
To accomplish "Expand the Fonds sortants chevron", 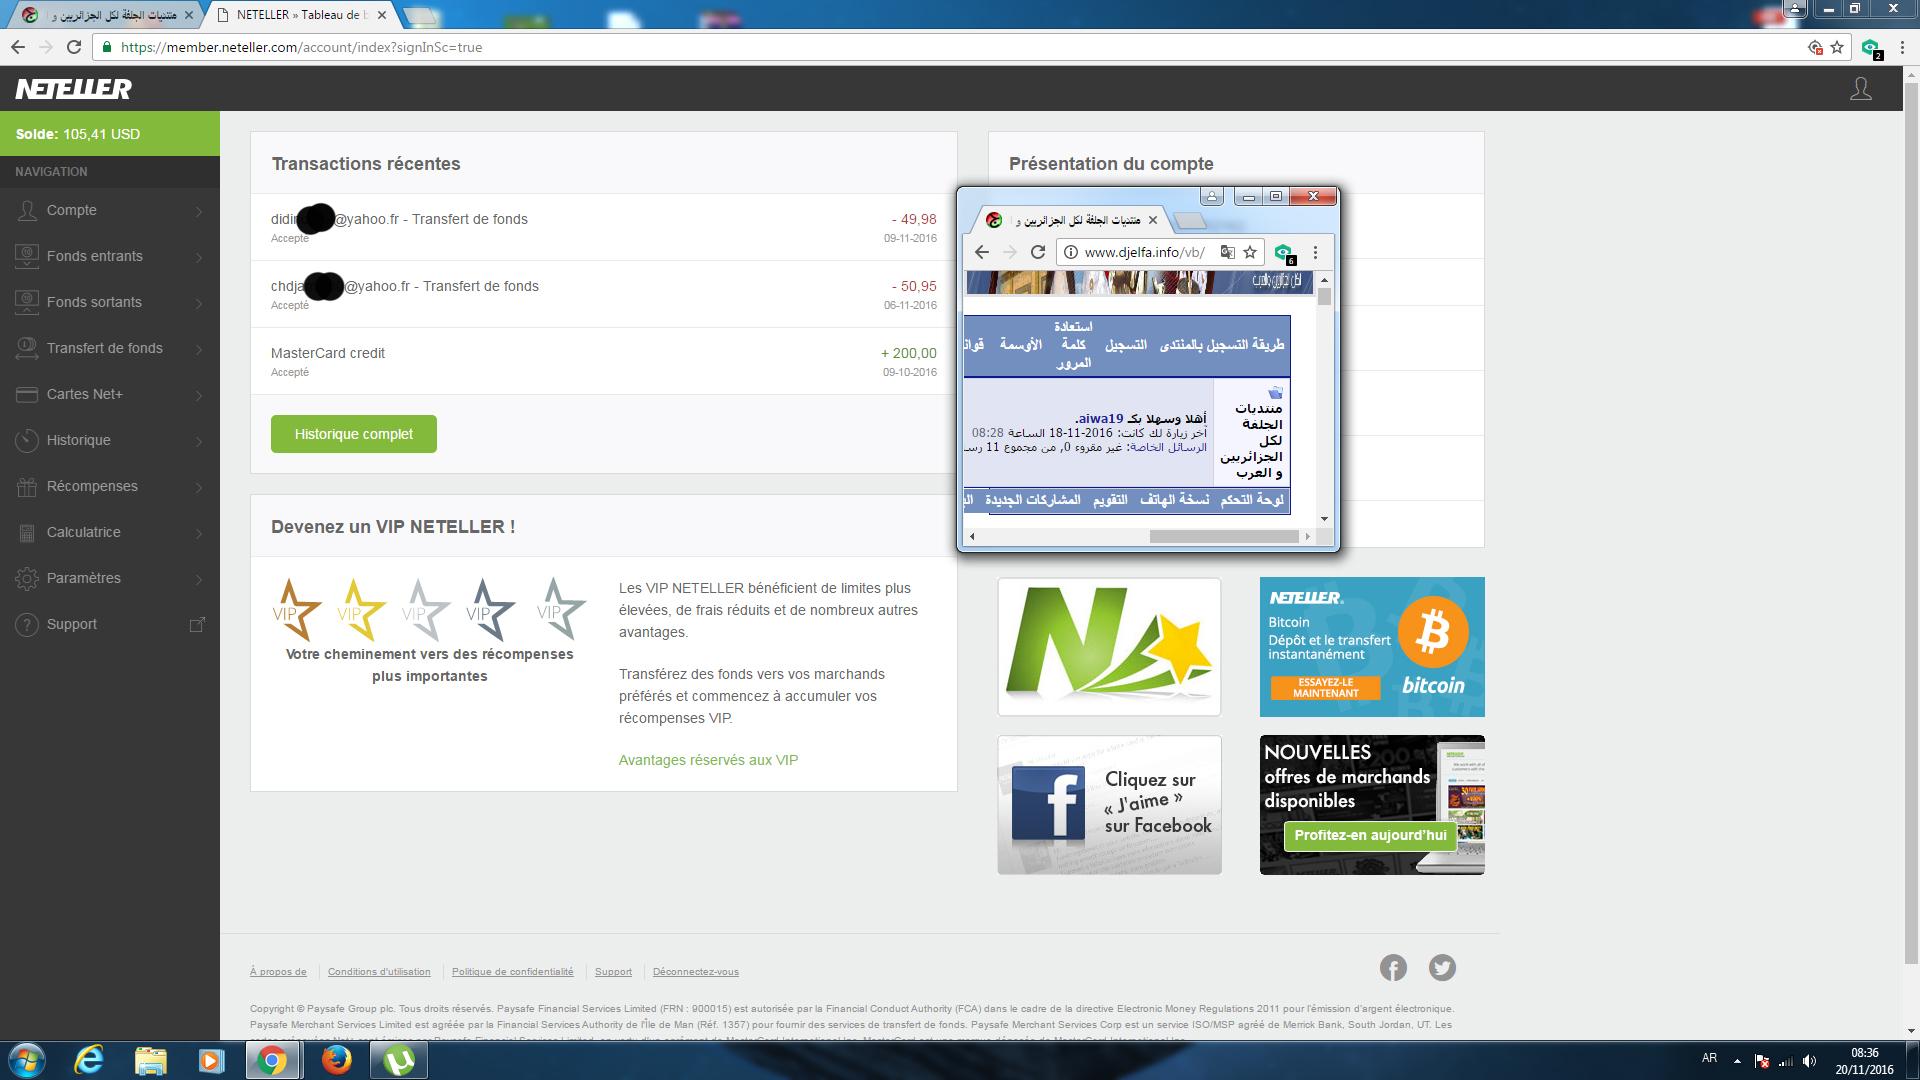I will click(199, 303).
